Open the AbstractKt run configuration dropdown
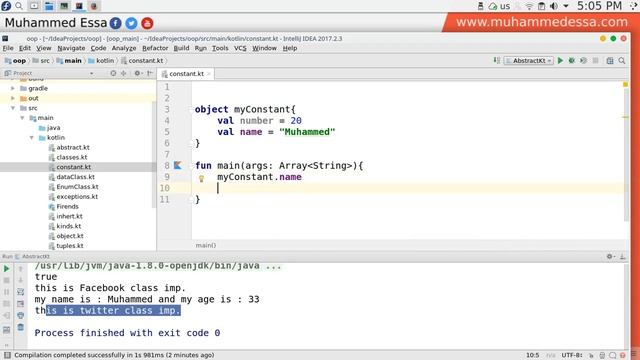 529,60
